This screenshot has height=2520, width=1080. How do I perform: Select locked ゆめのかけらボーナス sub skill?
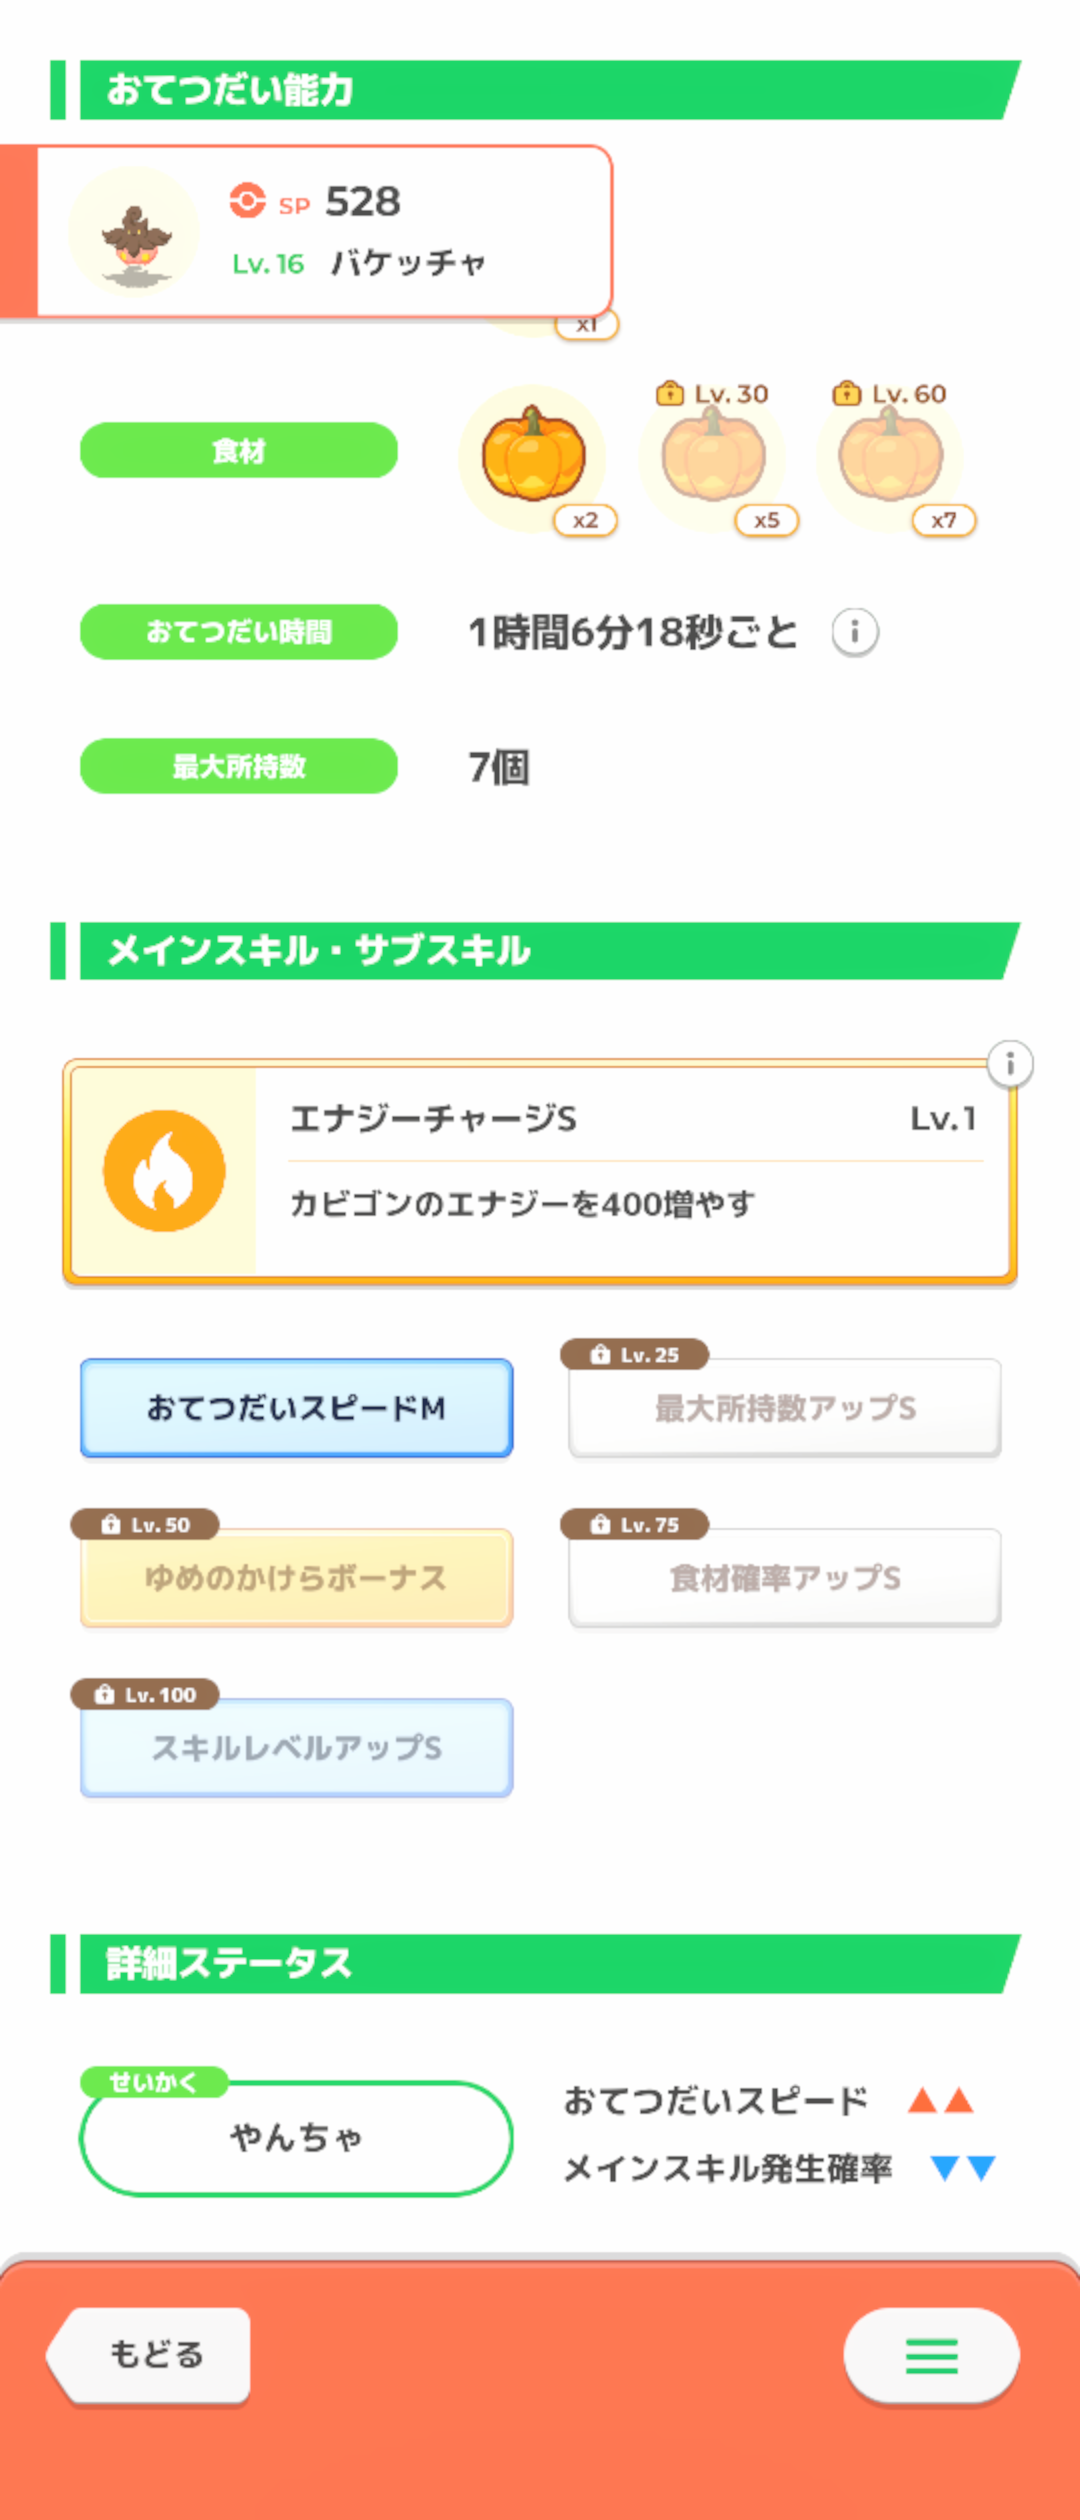tap(297, 1578)
